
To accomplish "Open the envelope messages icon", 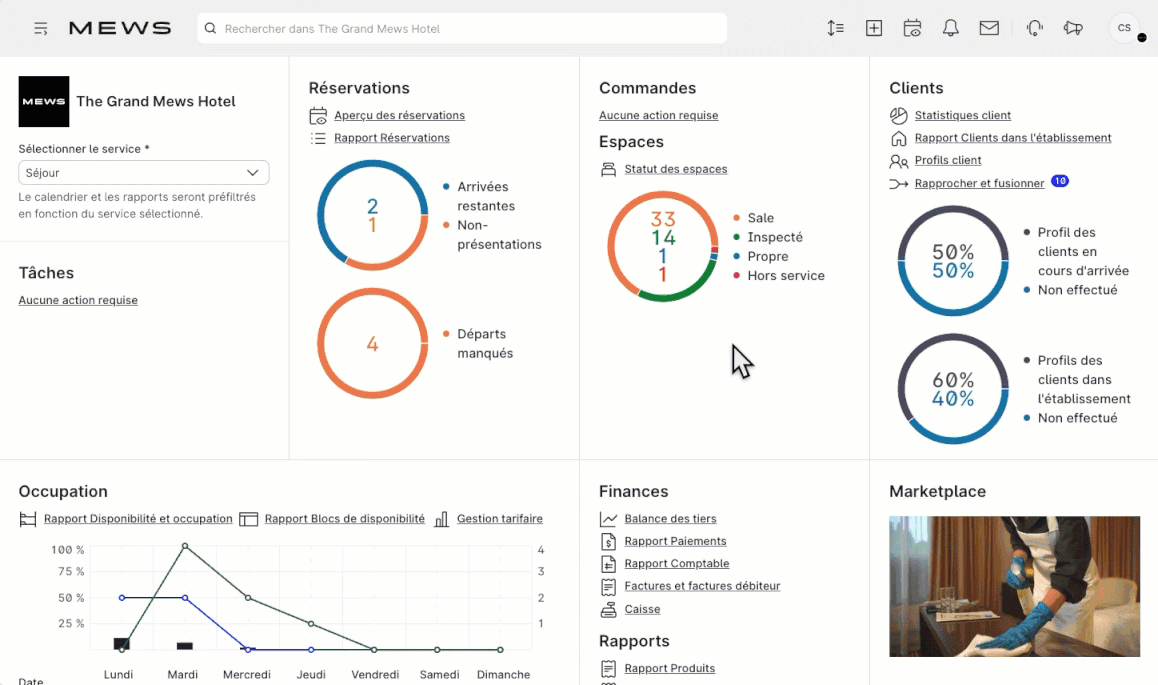I will click(x=989, y=28).
